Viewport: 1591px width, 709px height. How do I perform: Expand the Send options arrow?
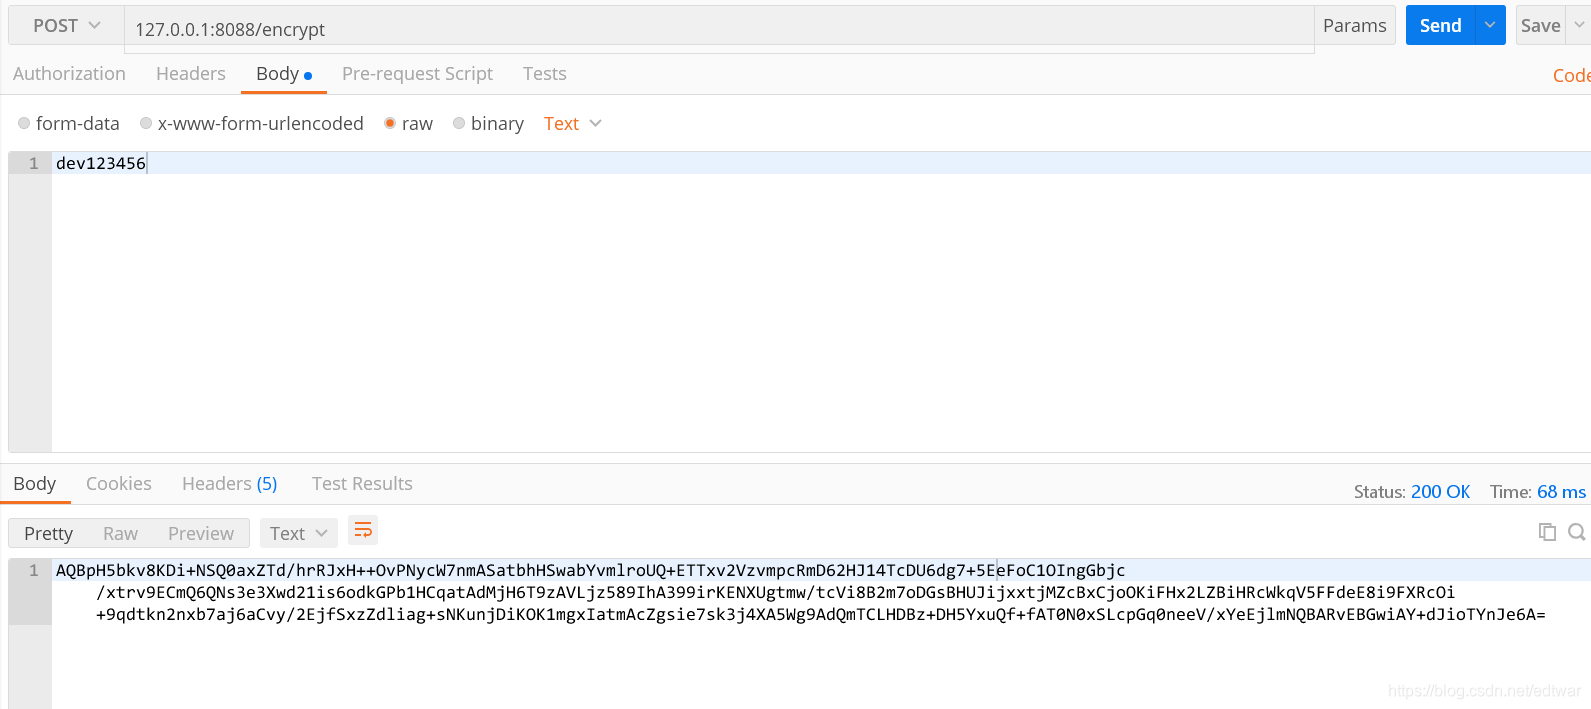(x=1490, y=26)
